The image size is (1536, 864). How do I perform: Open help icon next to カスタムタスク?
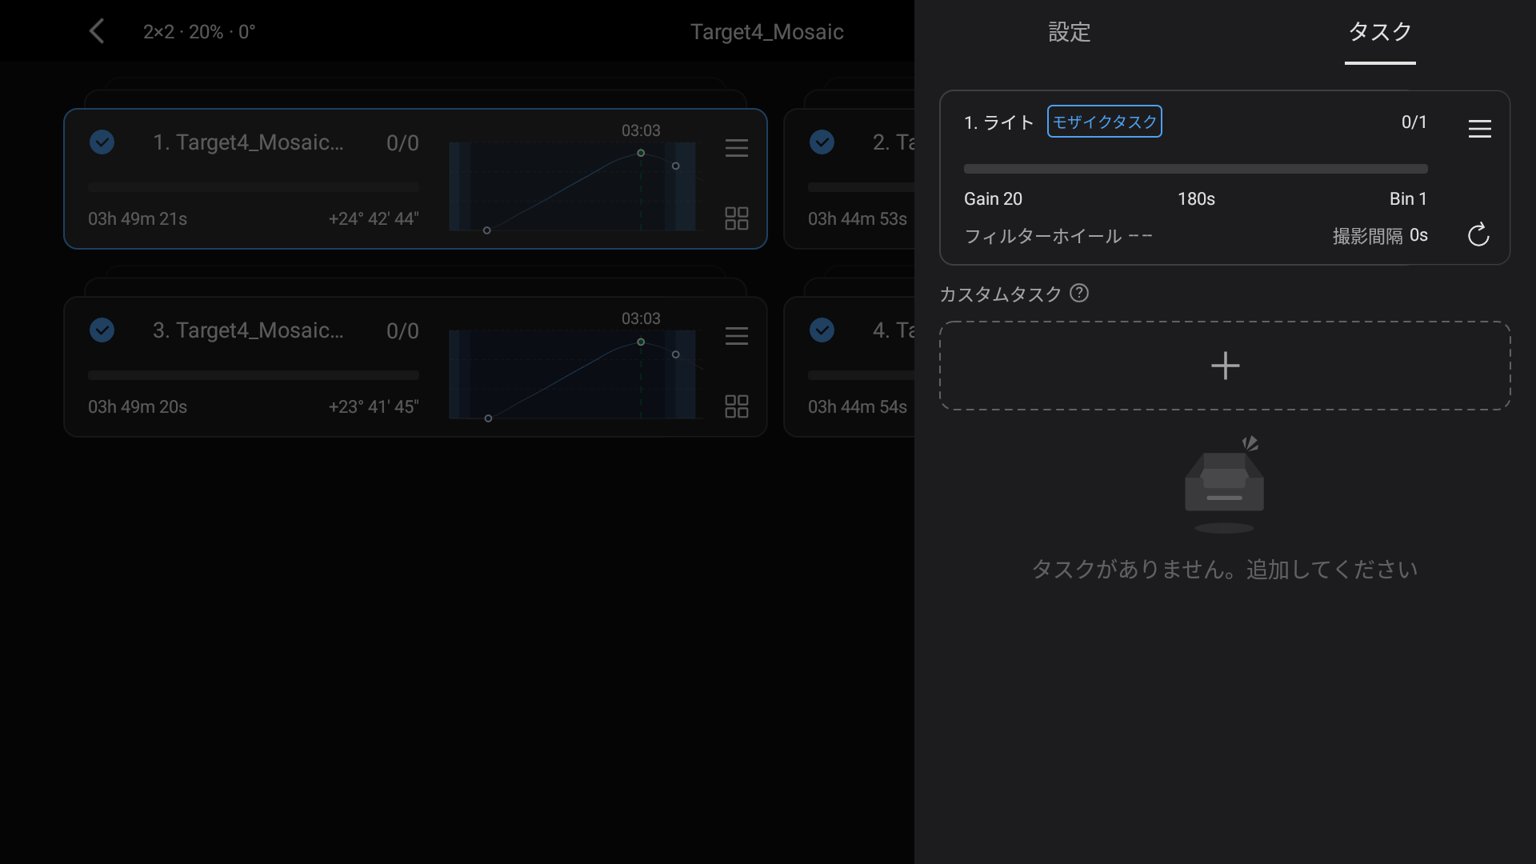(1079, 293)
